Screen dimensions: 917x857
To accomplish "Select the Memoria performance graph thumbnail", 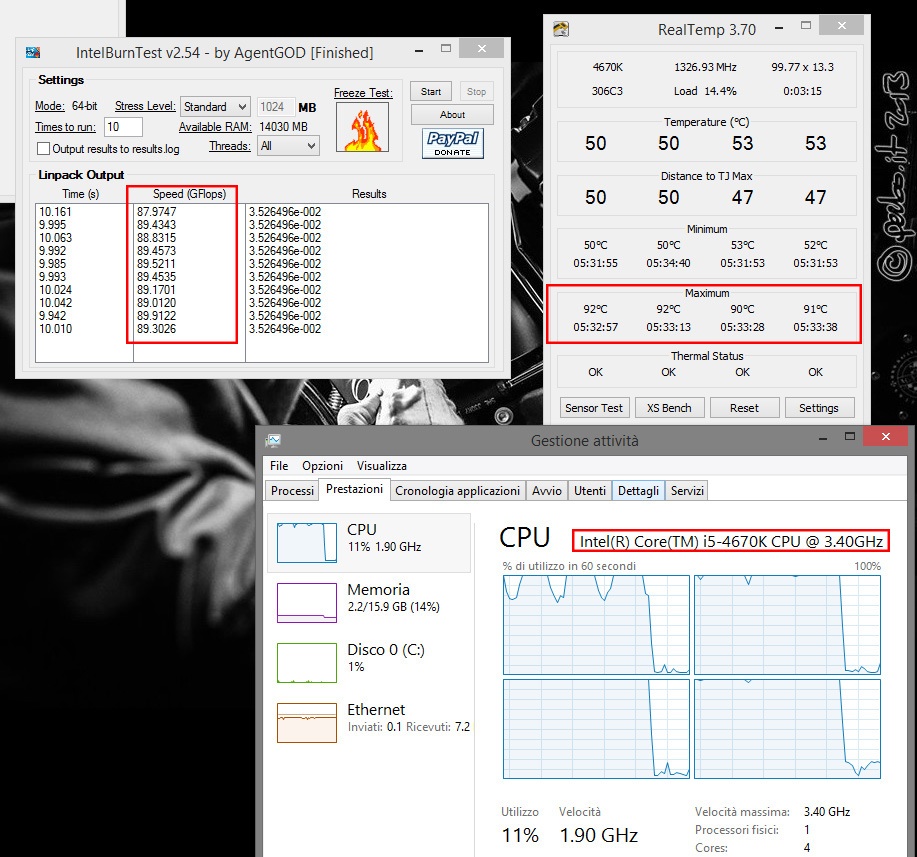I will 306,603.
